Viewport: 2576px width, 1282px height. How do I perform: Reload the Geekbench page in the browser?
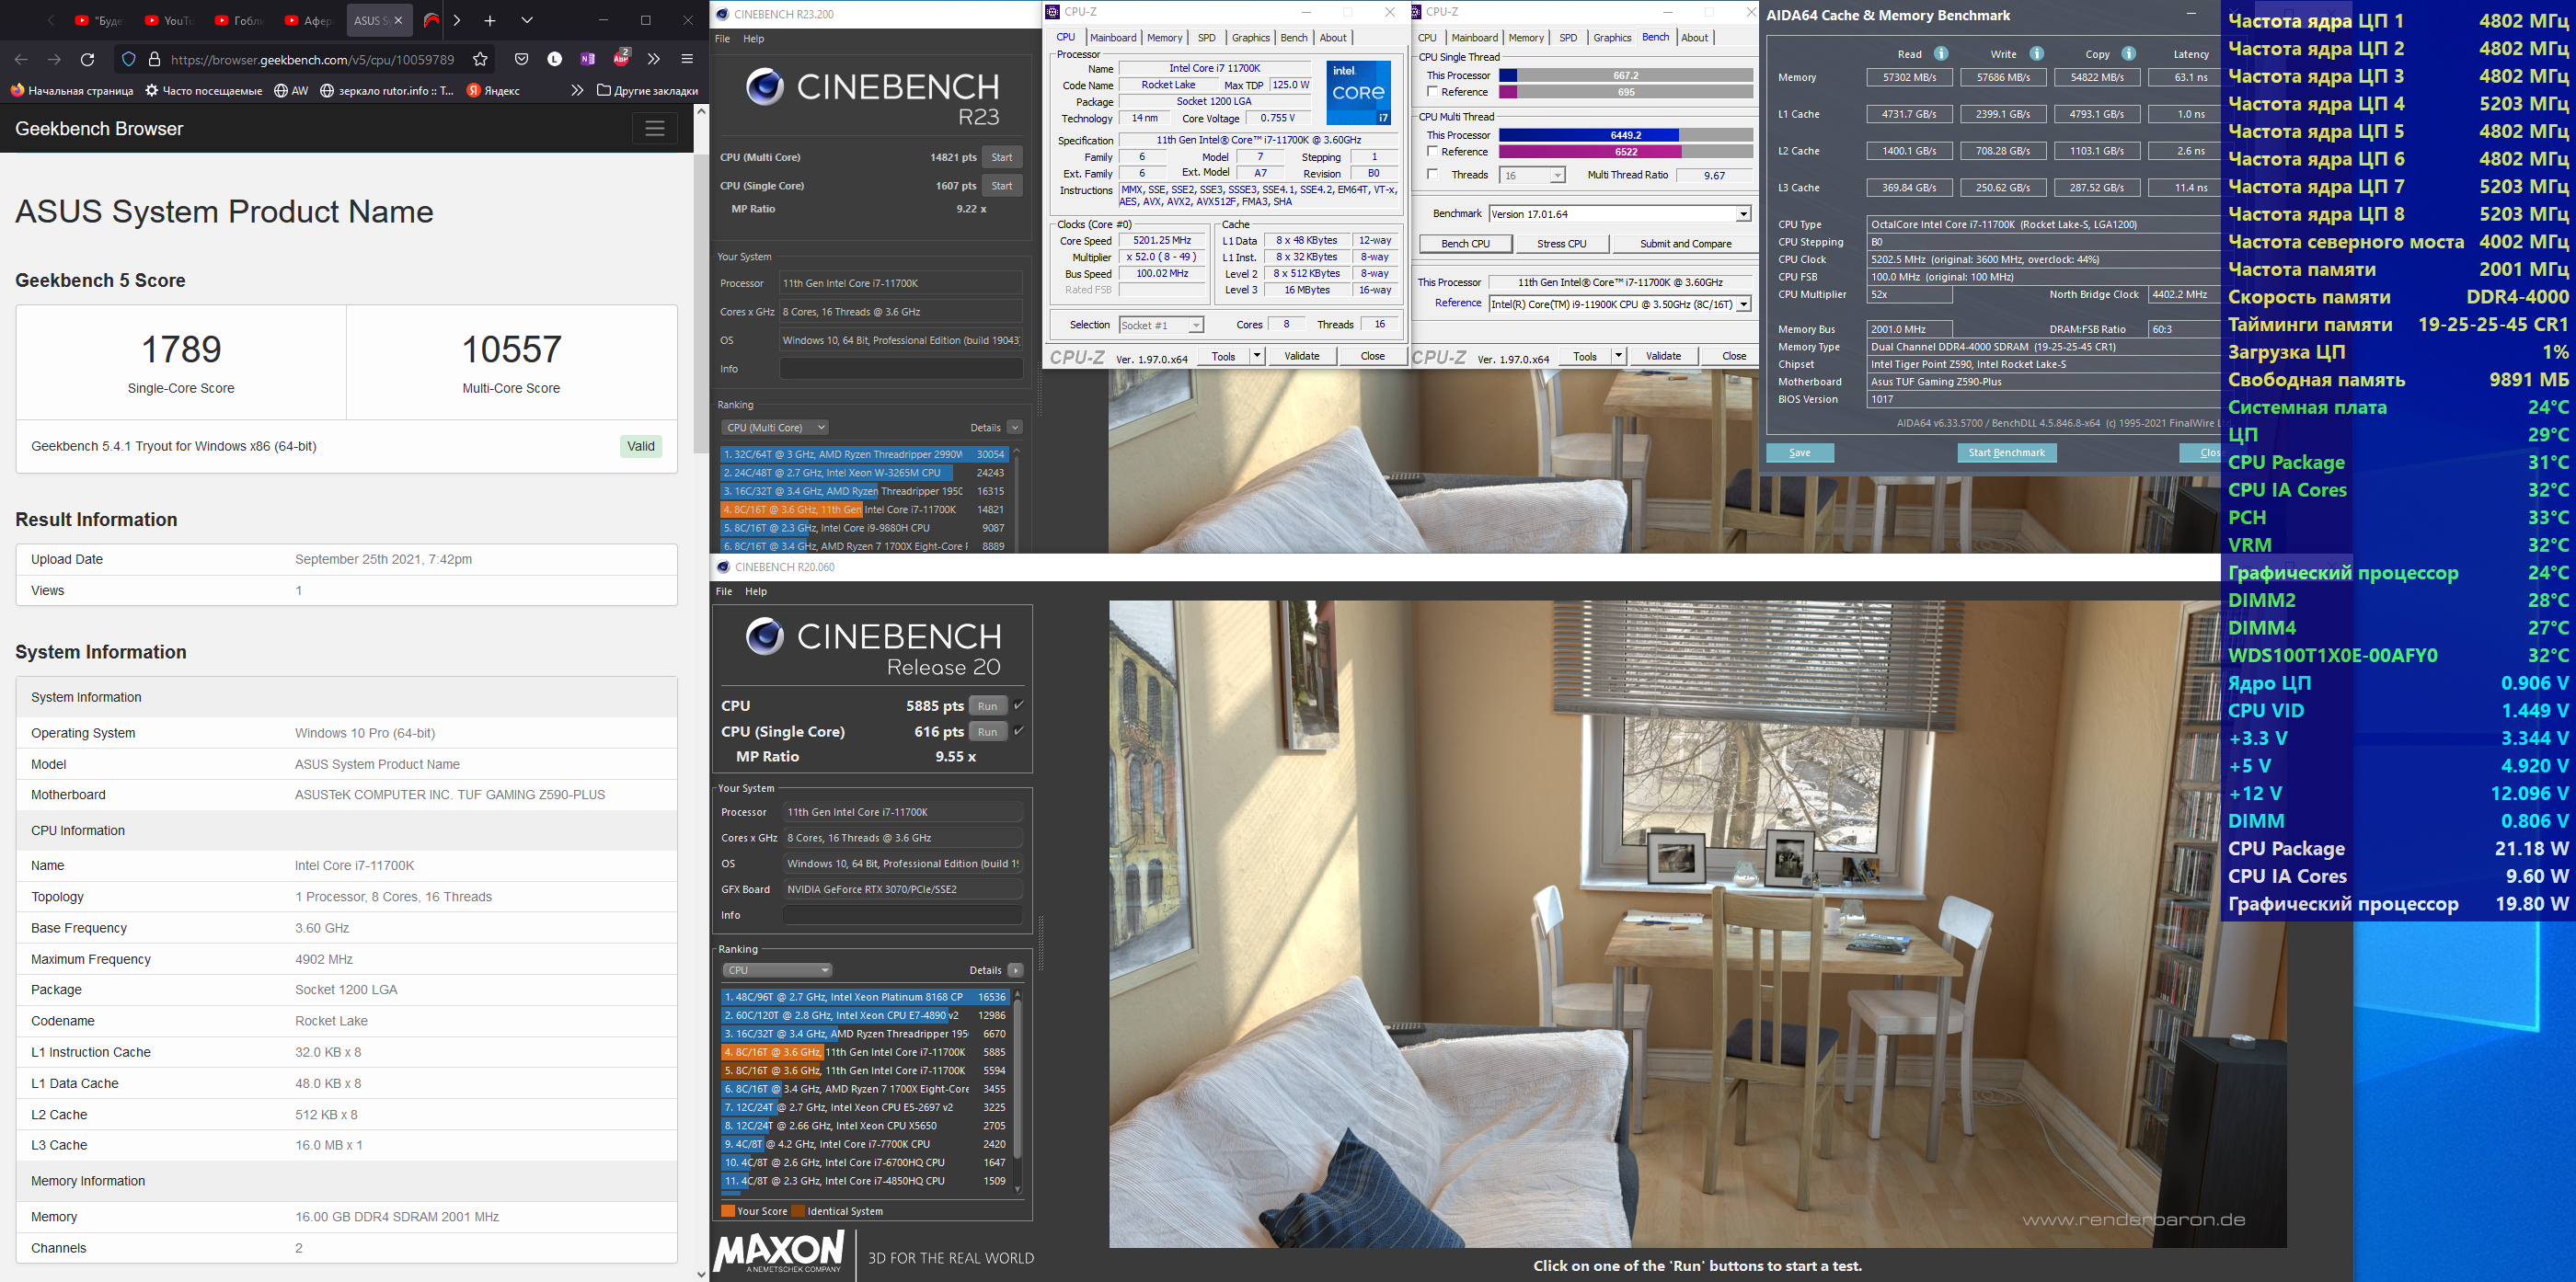pyautogui.click(x=88, y=60)
